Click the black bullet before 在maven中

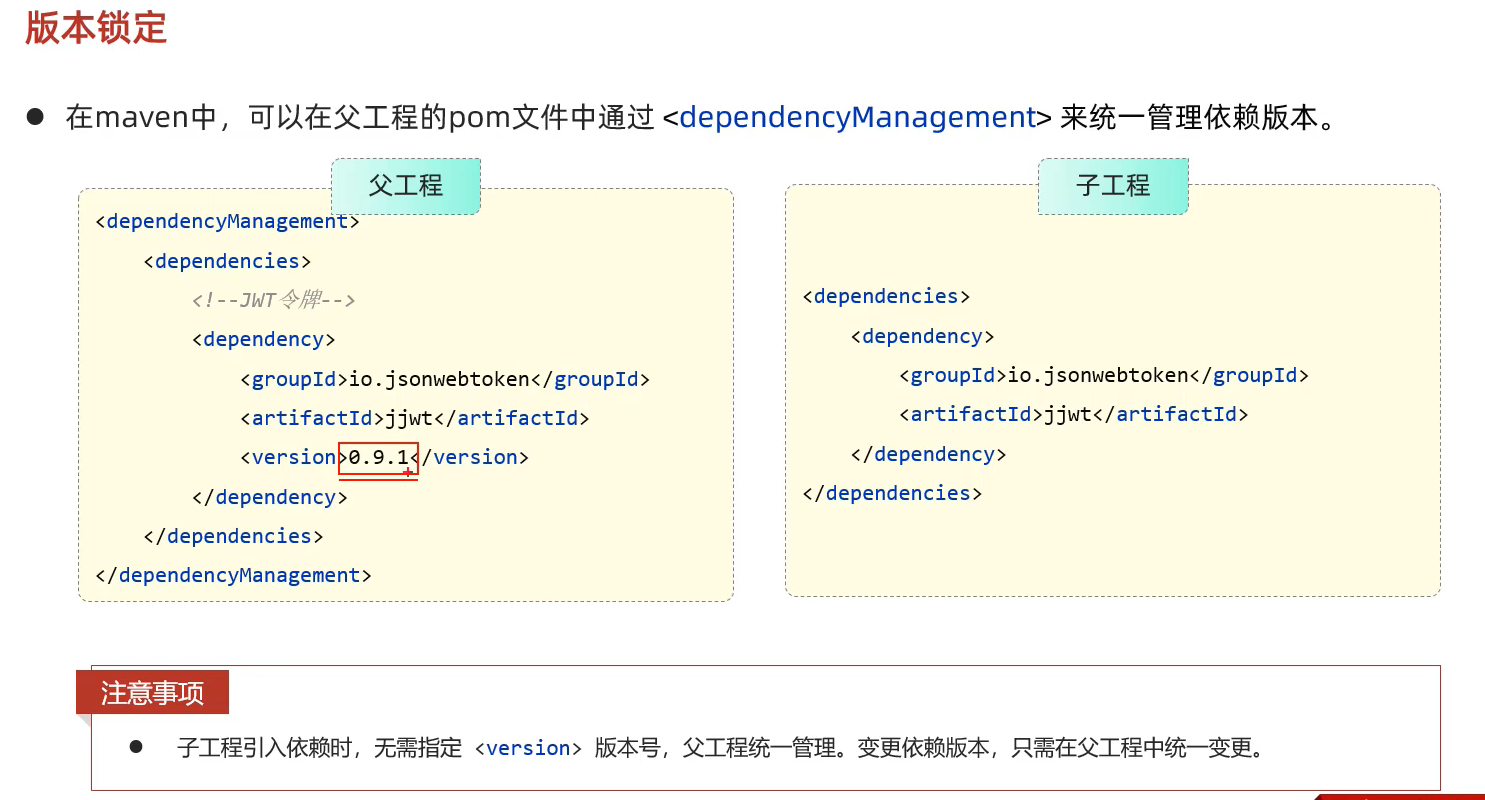[x=35, y=117]
